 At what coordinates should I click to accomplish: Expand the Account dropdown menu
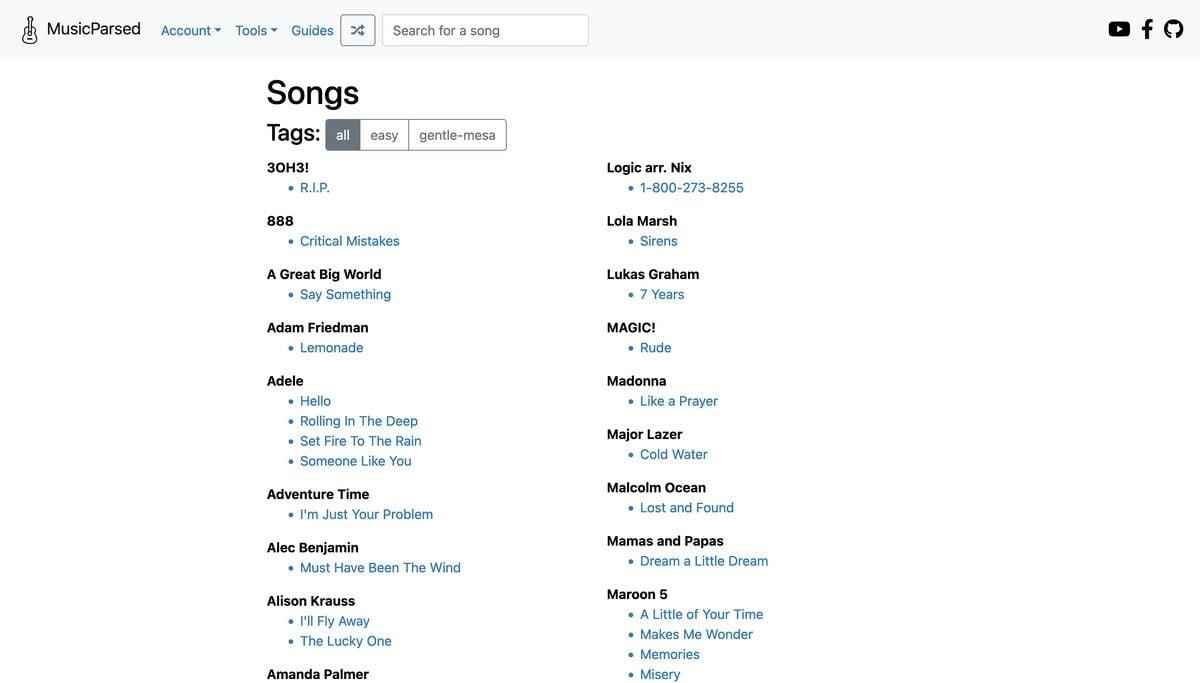[x=191, y=30]
